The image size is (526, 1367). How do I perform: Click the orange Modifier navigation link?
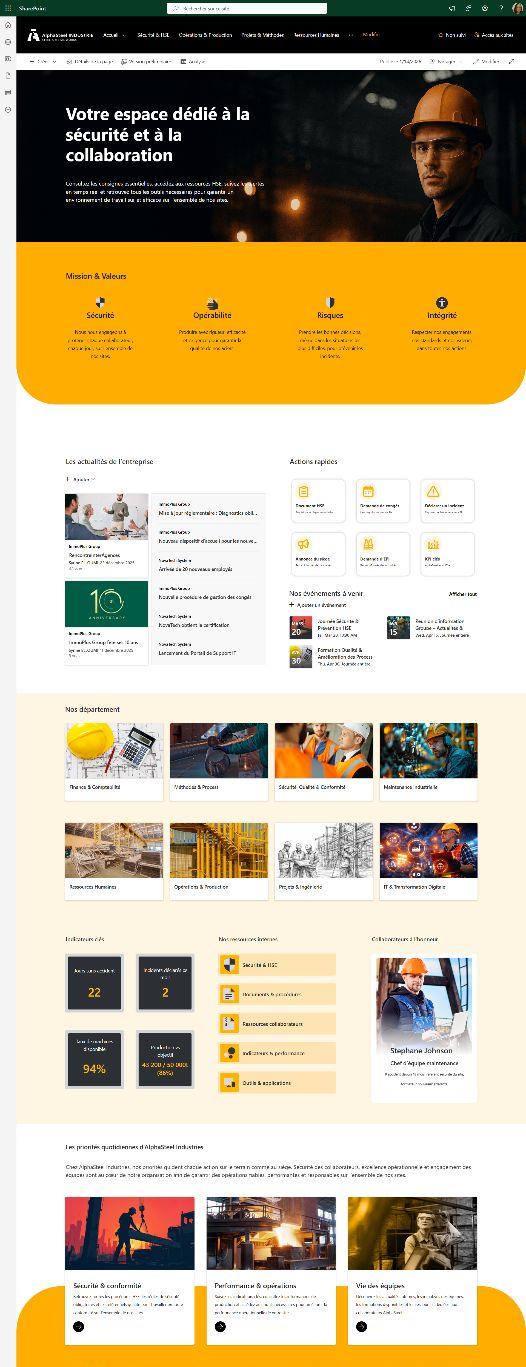370,34
